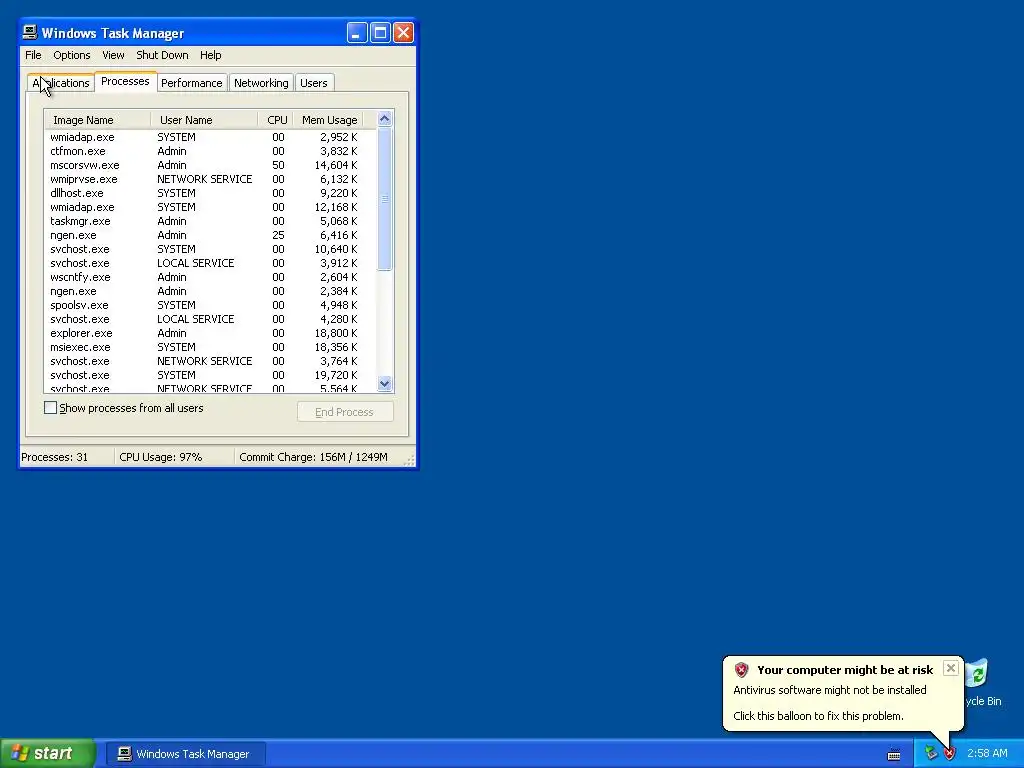Click the shield icon in the warning balloon

(x=741, y=669)
